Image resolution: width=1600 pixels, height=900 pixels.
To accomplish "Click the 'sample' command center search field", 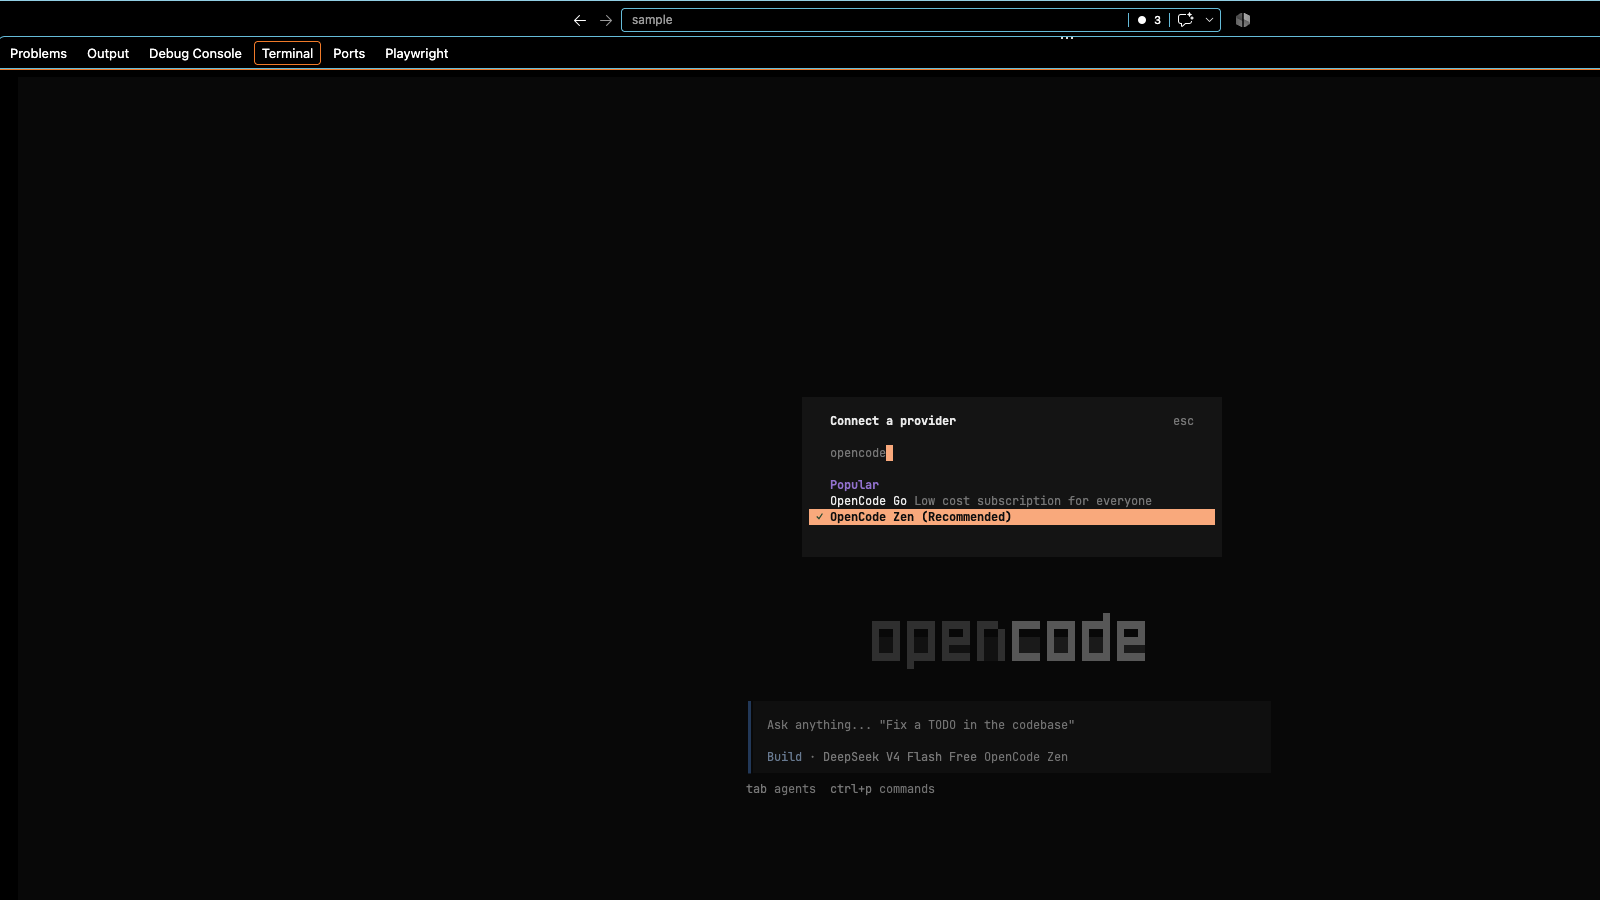I will pyautogui.click(x=874, y=20).
